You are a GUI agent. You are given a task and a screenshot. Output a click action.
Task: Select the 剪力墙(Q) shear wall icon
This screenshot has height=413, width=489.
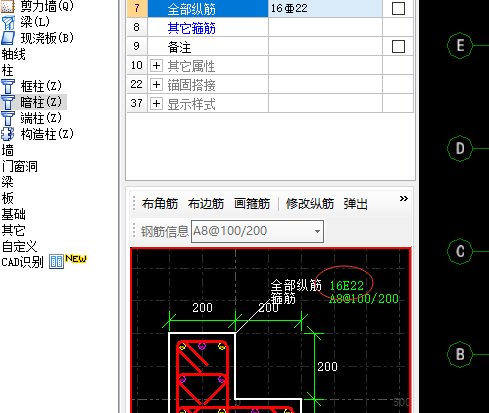click(x=8, y=6)
